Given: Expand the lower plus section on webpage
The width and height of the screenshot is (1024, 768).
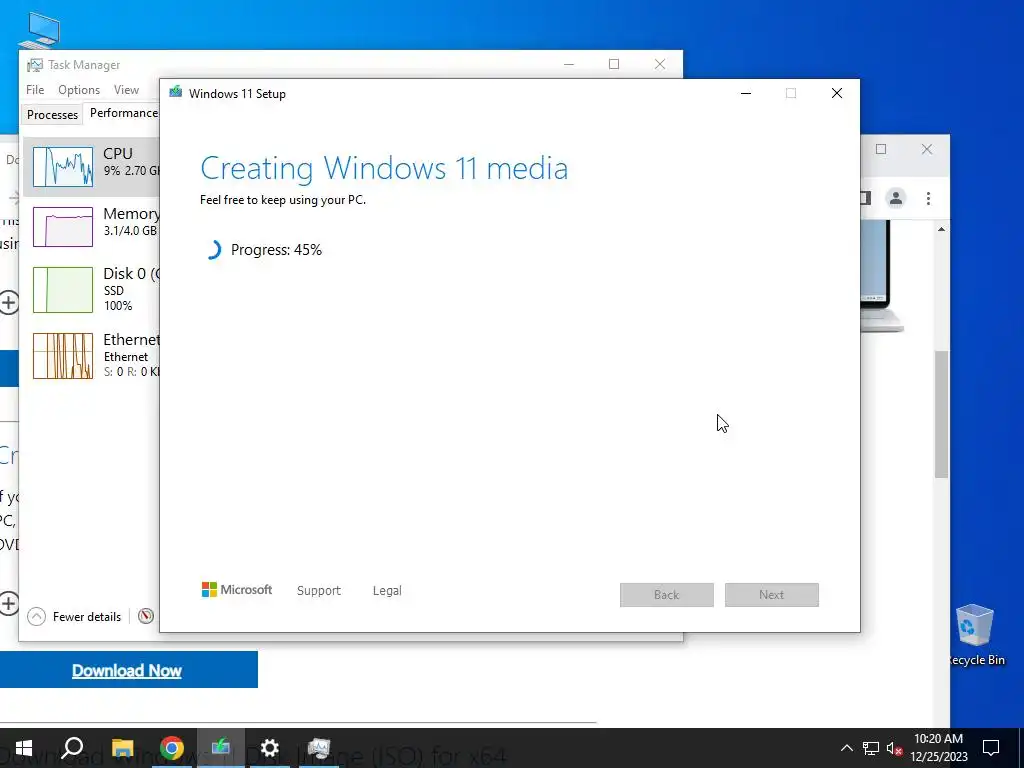Looking at the screenshot, I should (8, 603).
